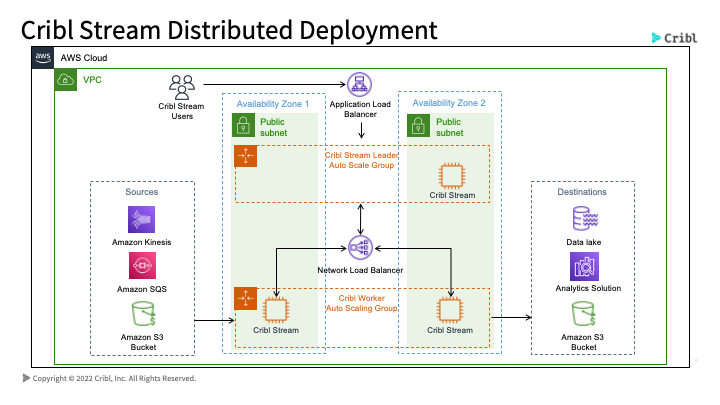Click the Cribl Stream Users icon

[x=182, y=87]
